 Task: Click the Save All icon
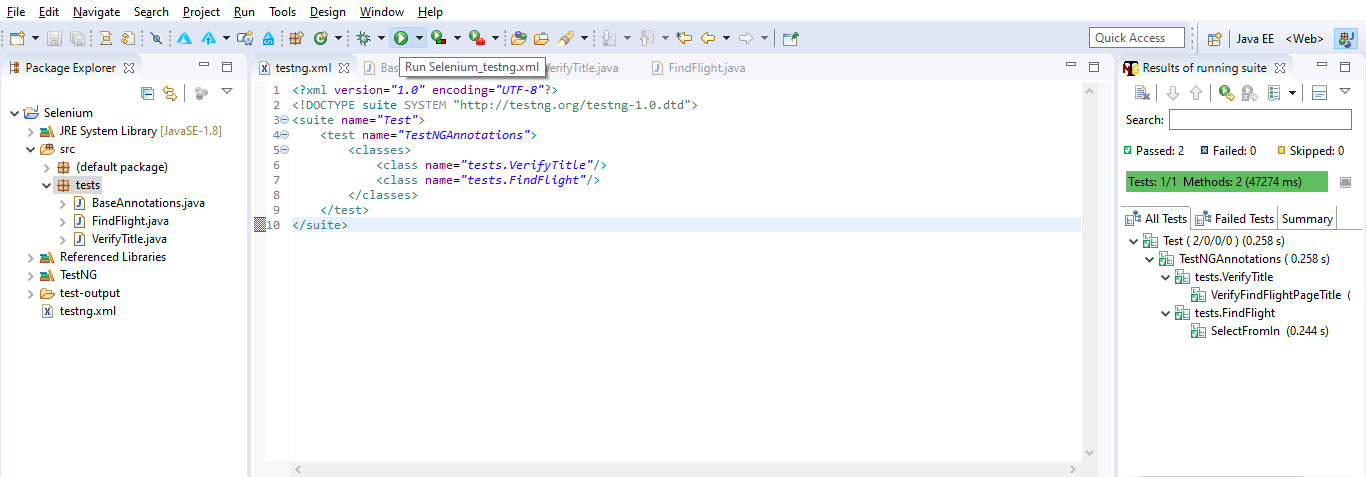click(x=76, y=38)
